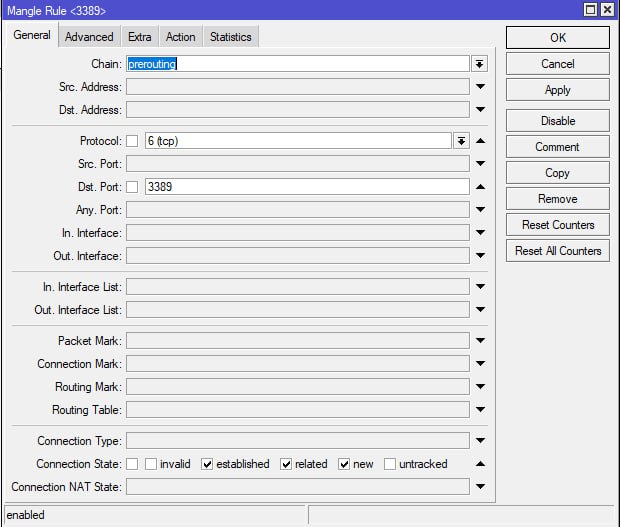Toggle the Protocol invert checkbox
The image size is (620, 527).
[132, 141]
